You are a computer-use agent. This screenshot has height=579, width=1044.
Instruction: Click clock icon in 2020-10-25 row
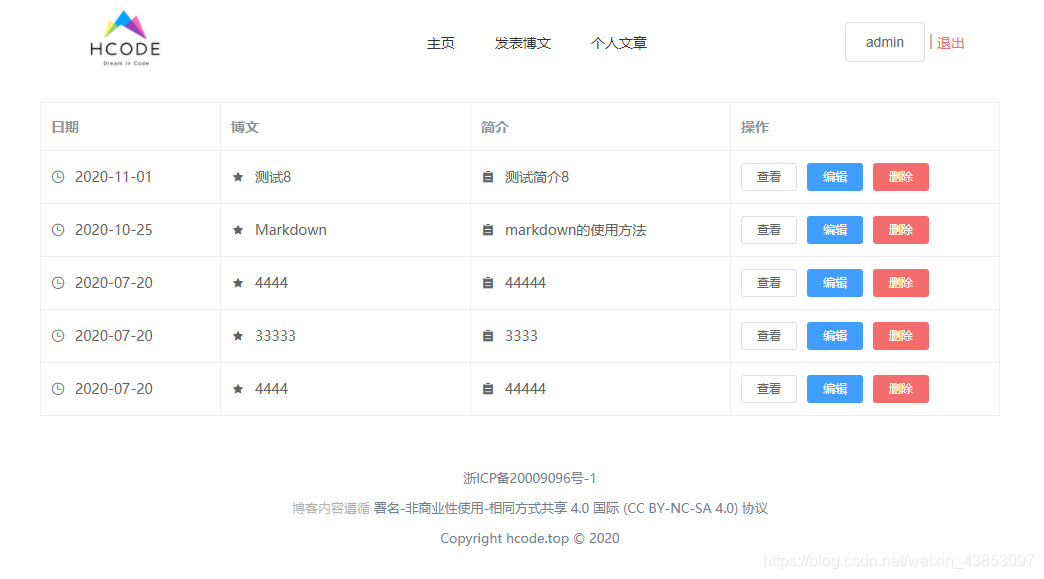(x=58, y=230)
